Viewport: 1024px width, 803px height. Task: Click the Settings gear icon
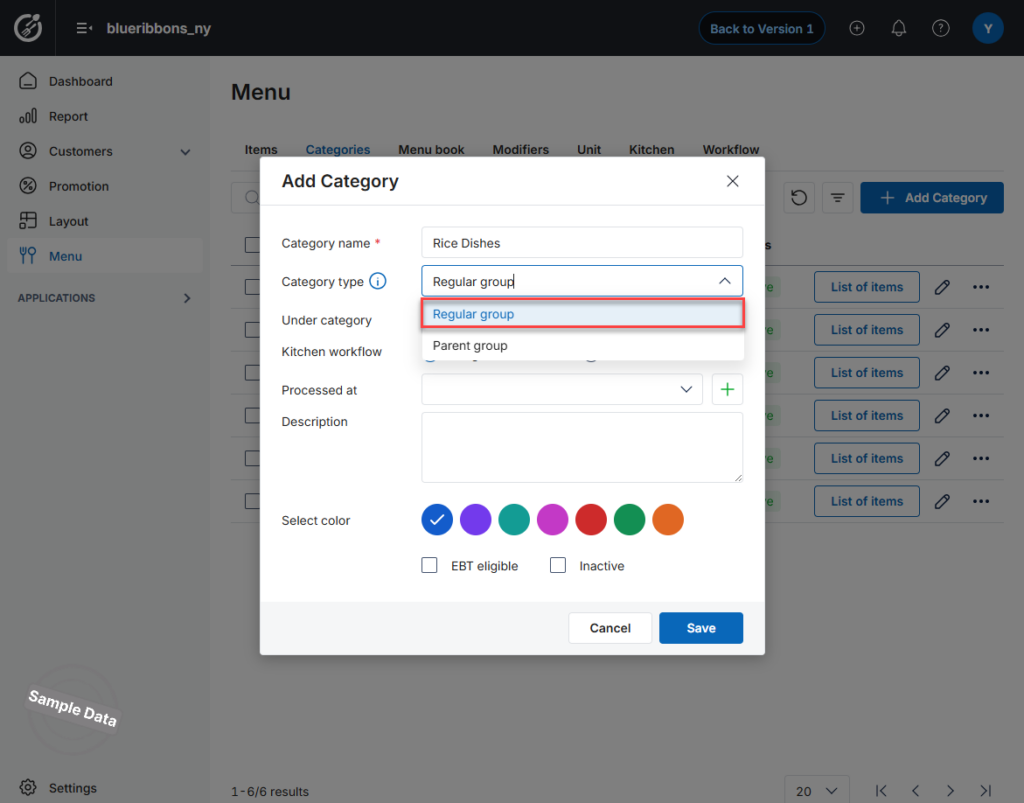(28, 787)
